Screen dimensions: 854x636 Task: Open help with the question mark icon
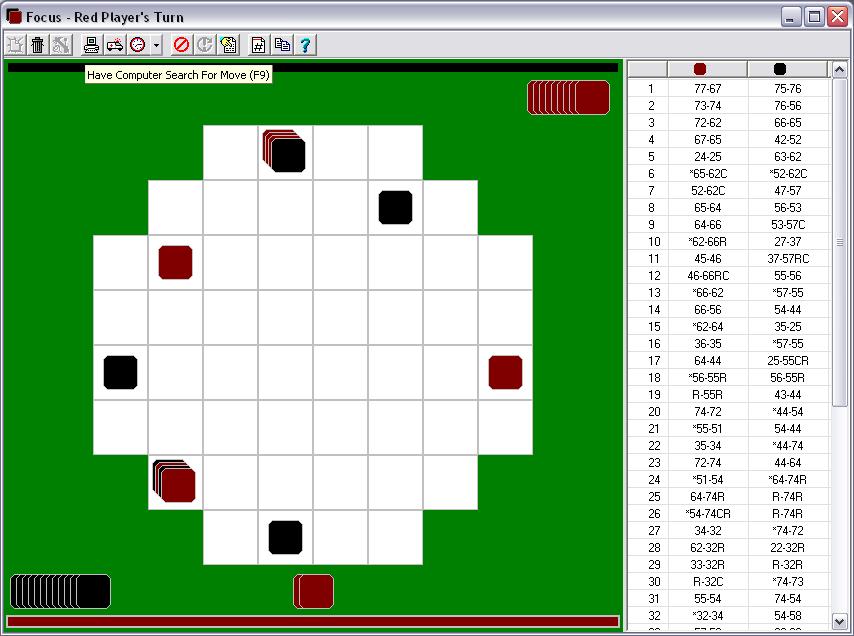(x=306, y=45)
